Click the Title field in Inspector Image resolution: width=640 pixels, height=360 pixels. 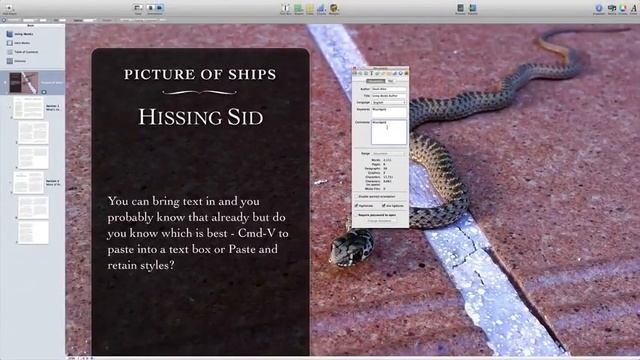(389, 96)
